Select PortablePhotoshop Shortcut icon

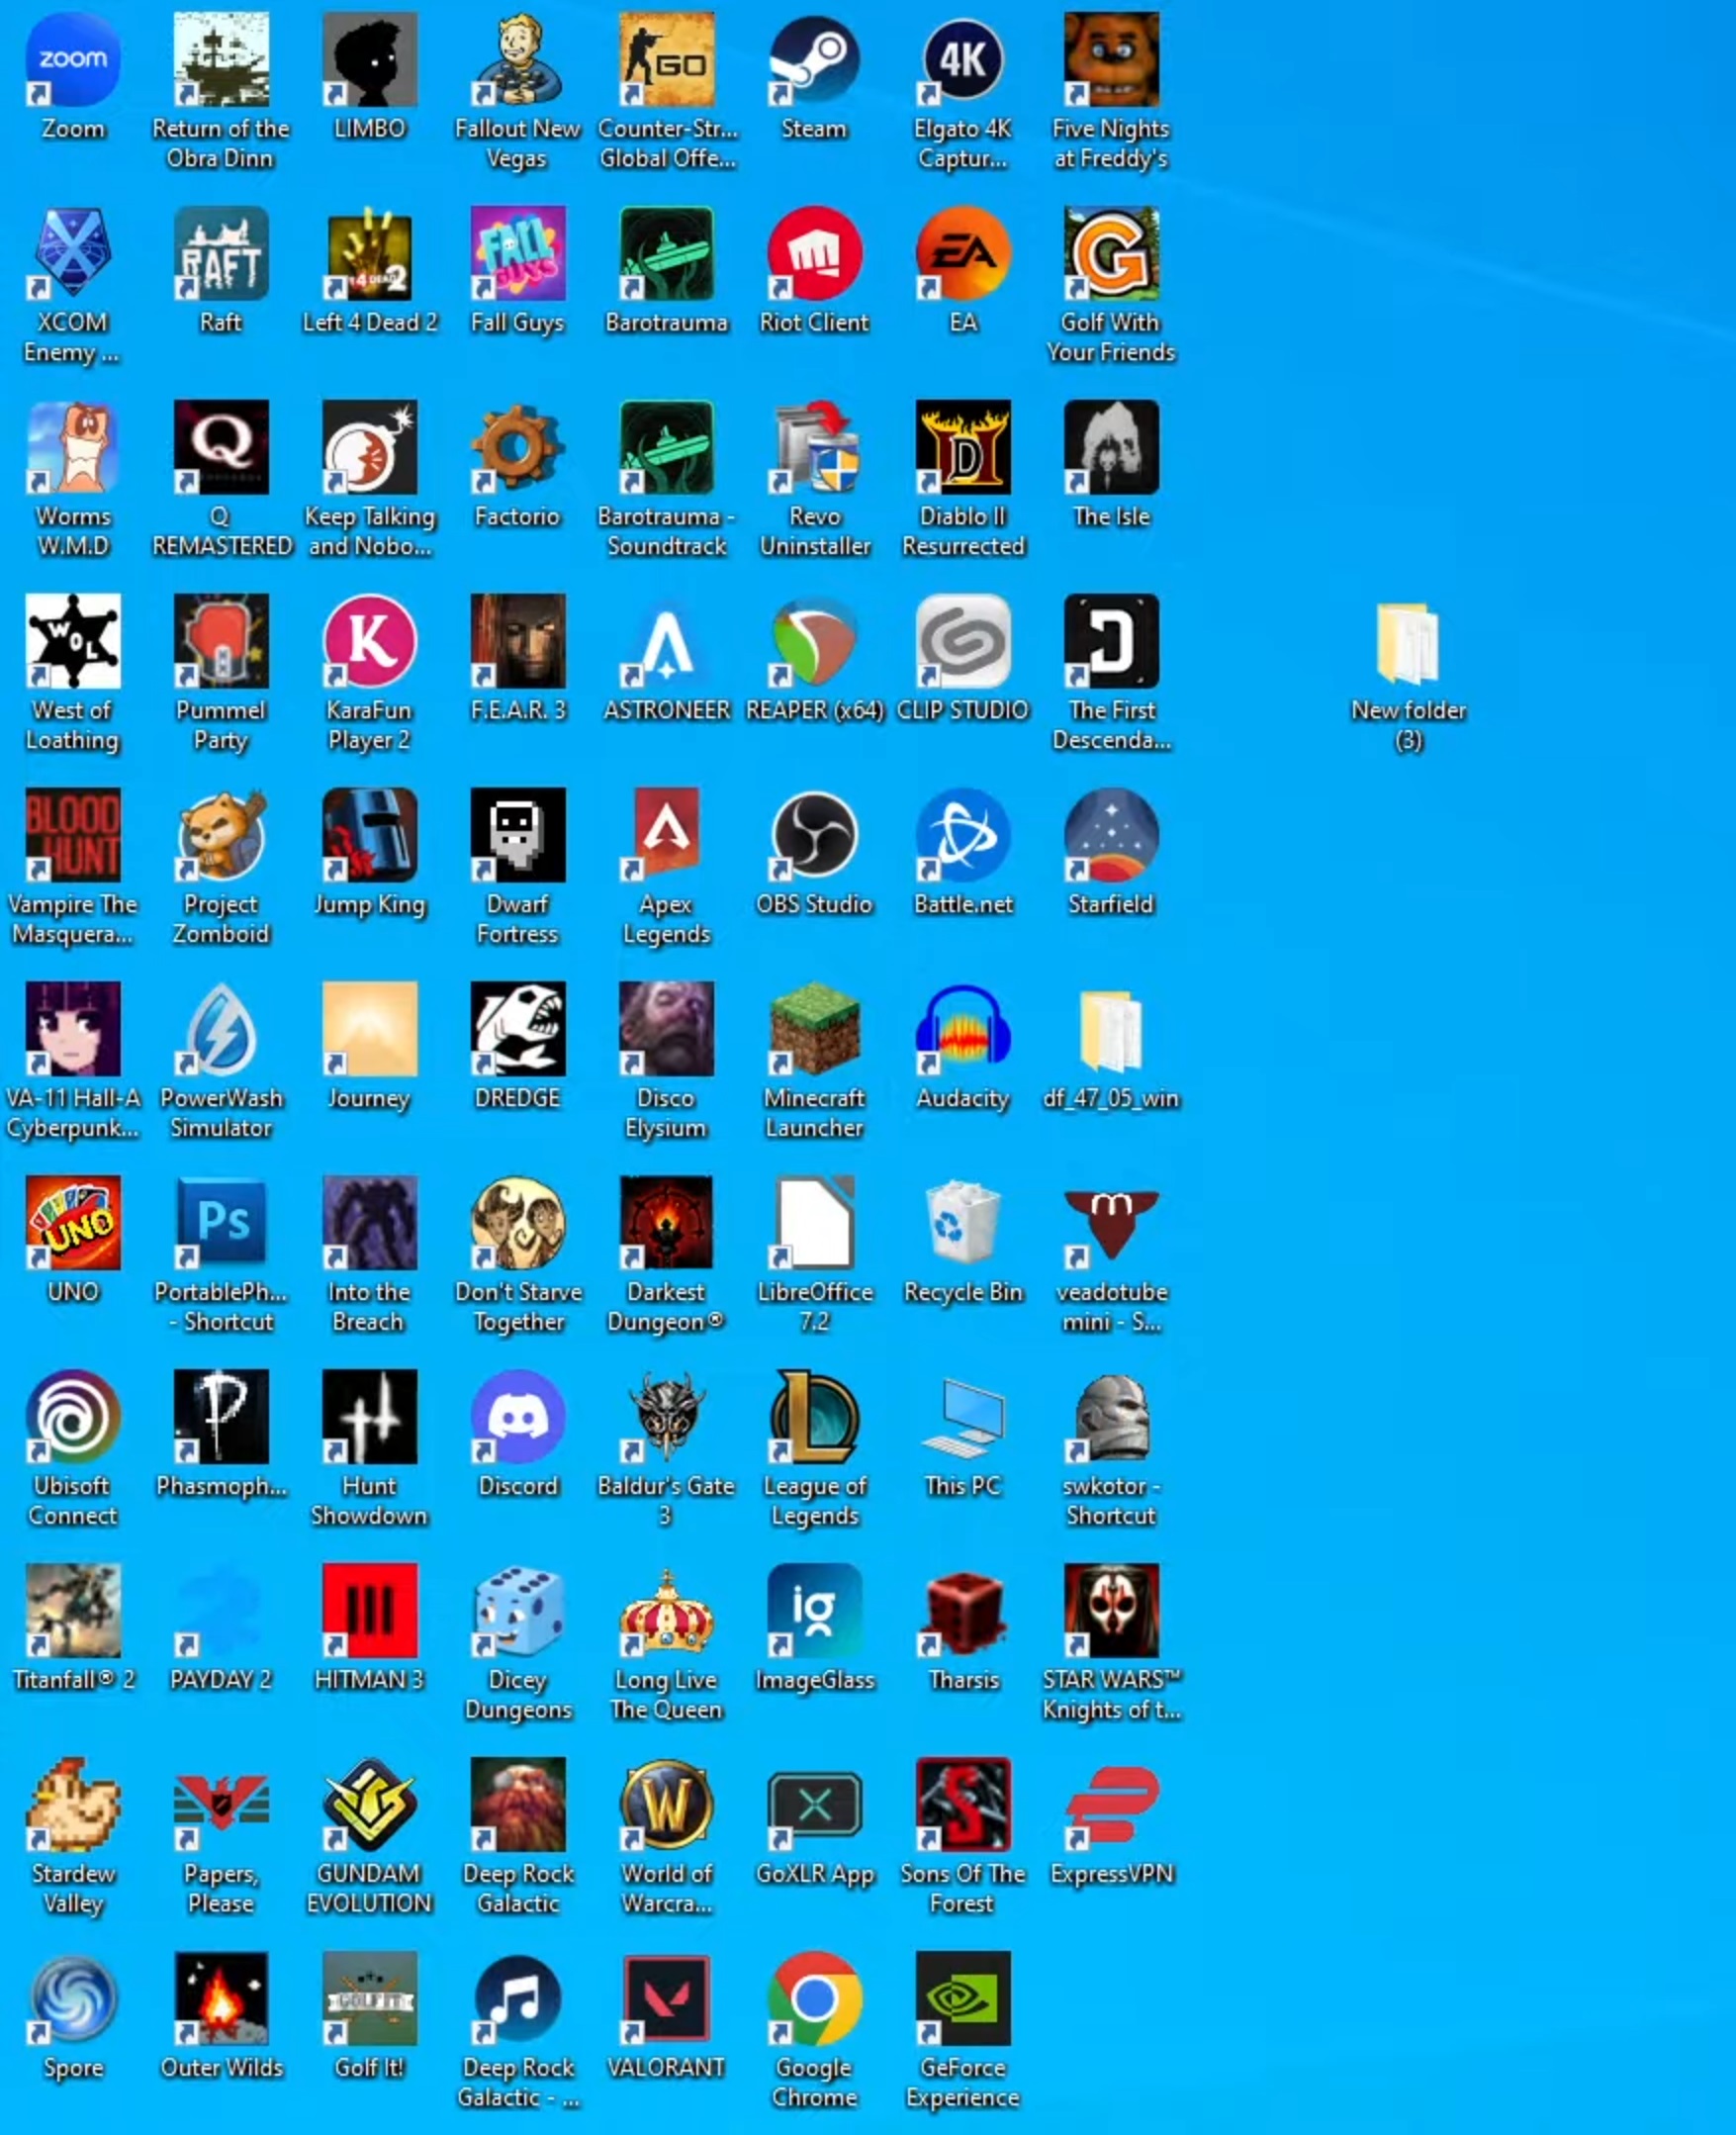tap(221, 1224)
